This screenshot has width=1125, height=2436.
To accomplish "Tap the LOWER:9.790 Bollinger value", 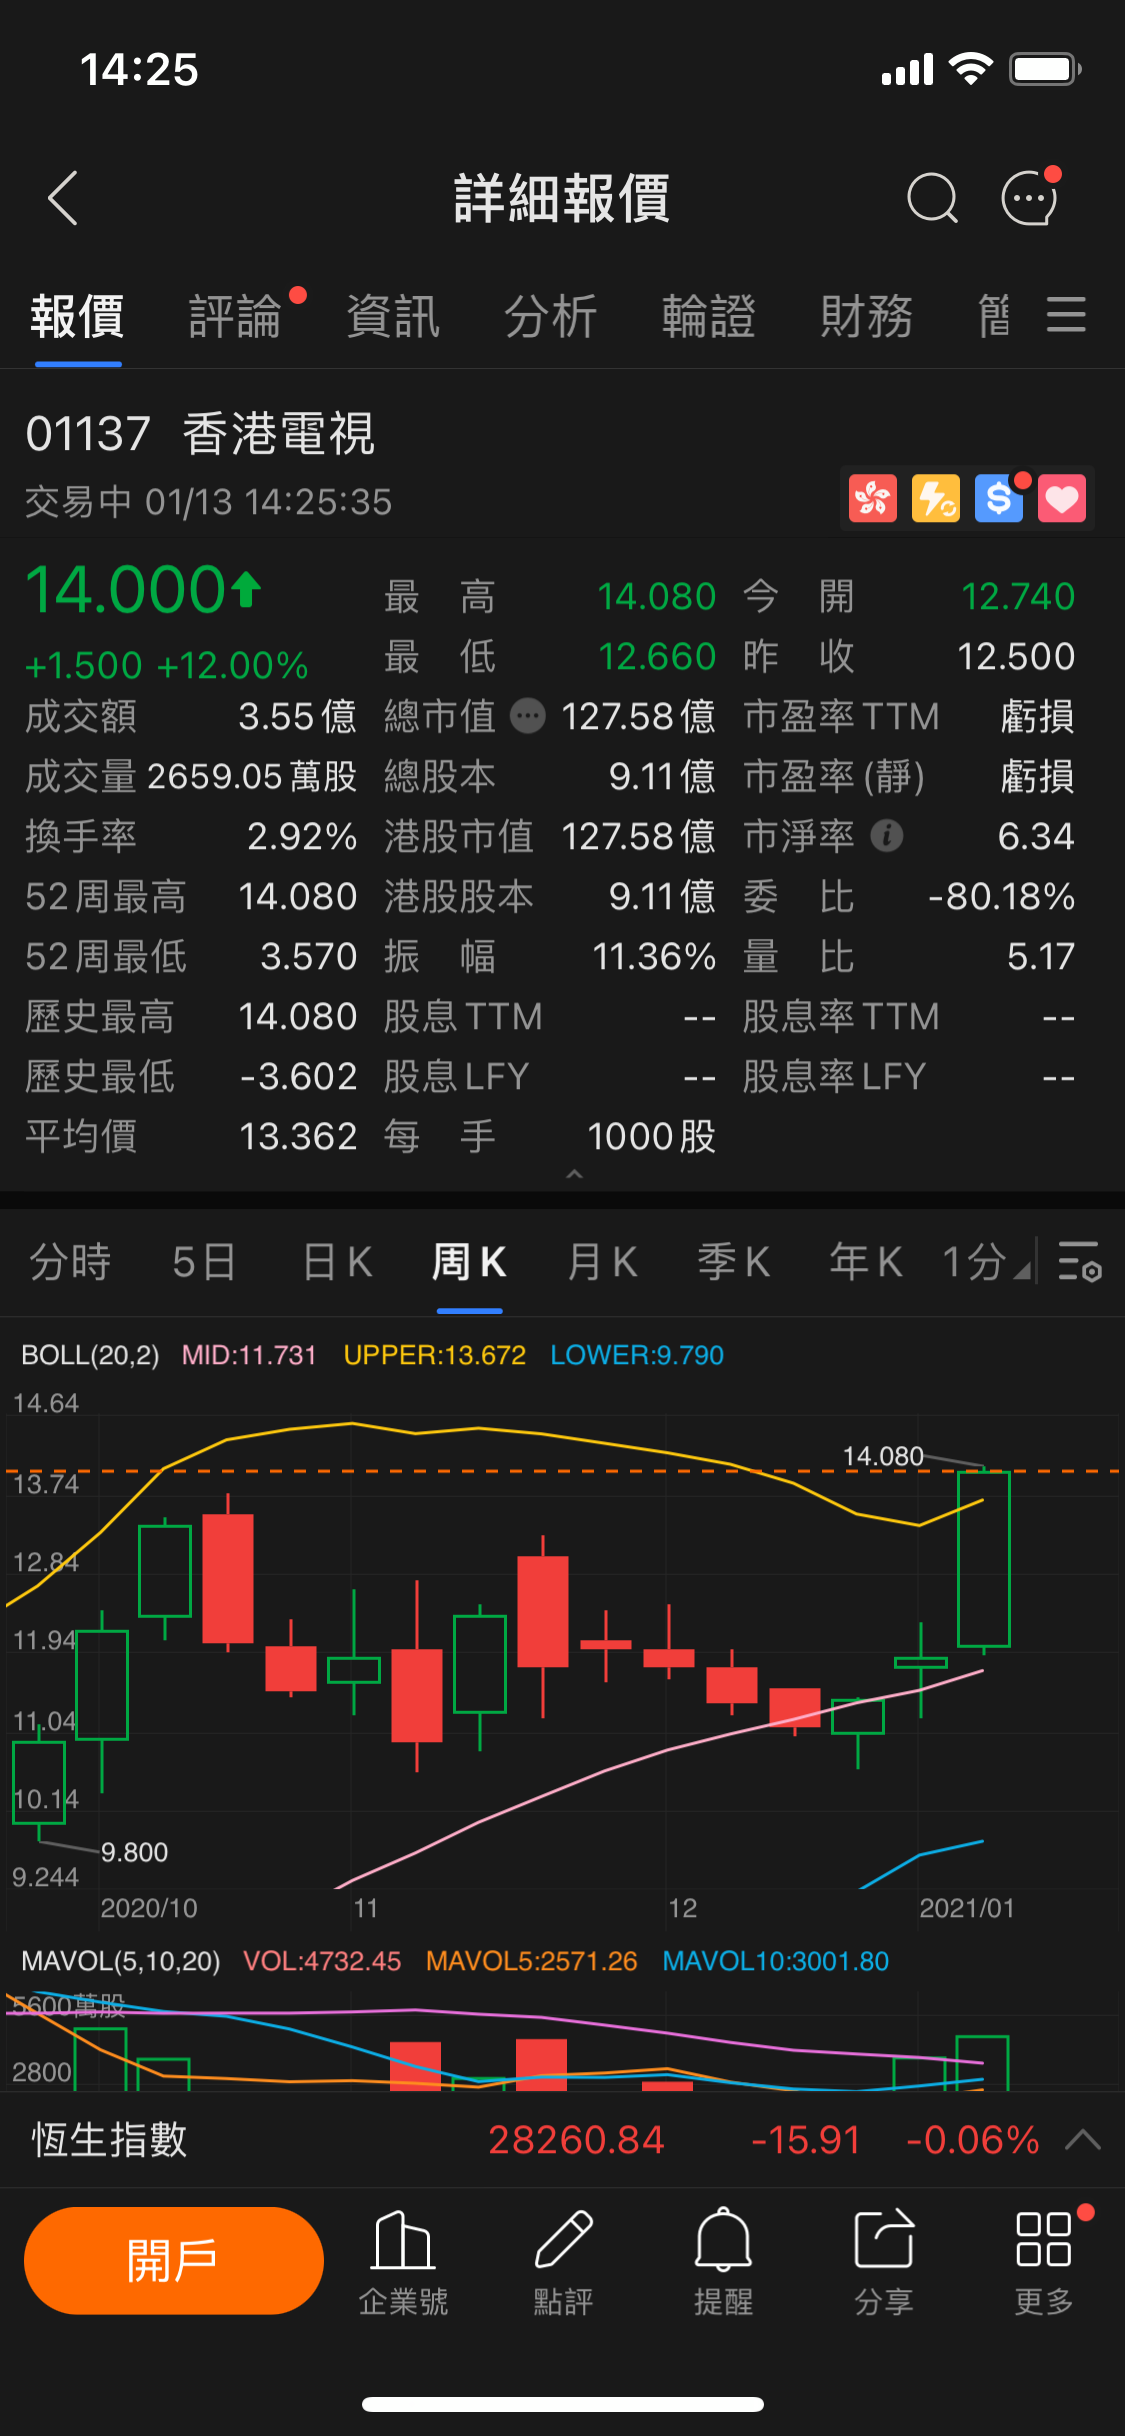I will (637, 1355).
